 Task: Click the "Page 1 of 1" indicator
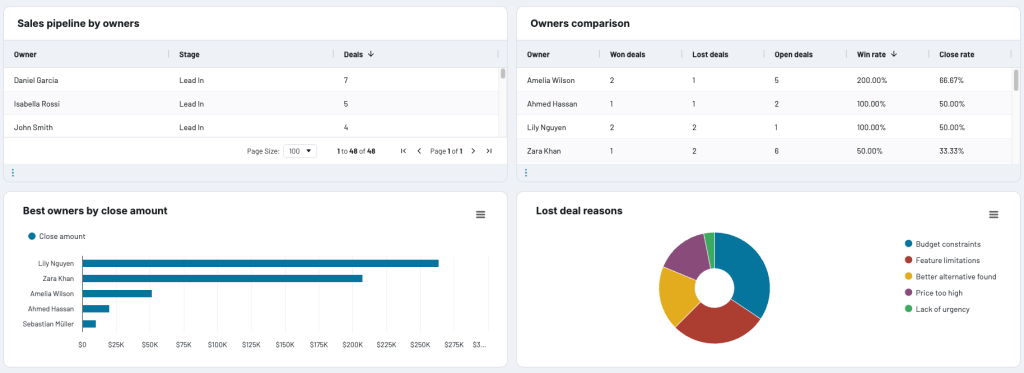[x=446, y=151]
